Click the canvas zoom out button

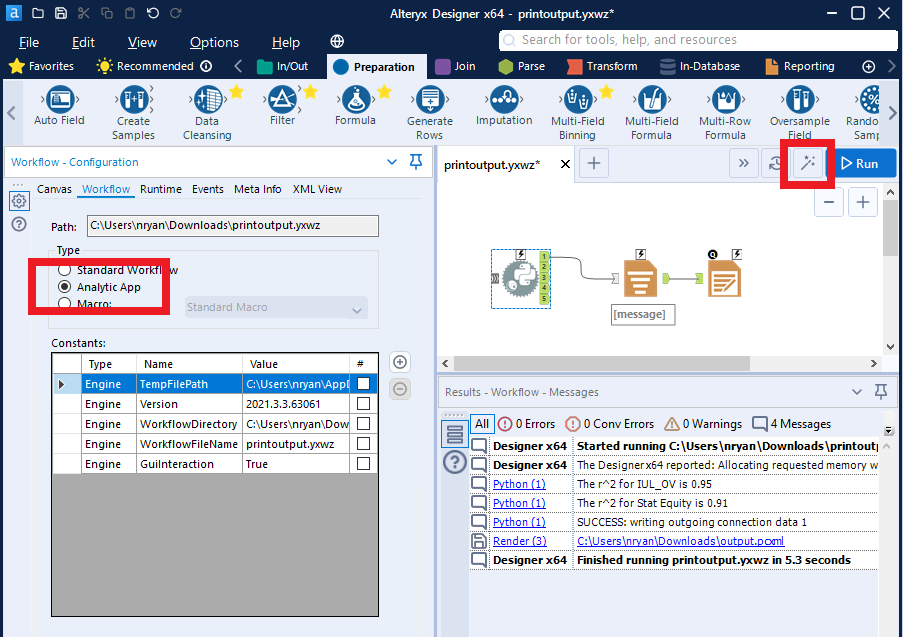[x=829, y=201]
